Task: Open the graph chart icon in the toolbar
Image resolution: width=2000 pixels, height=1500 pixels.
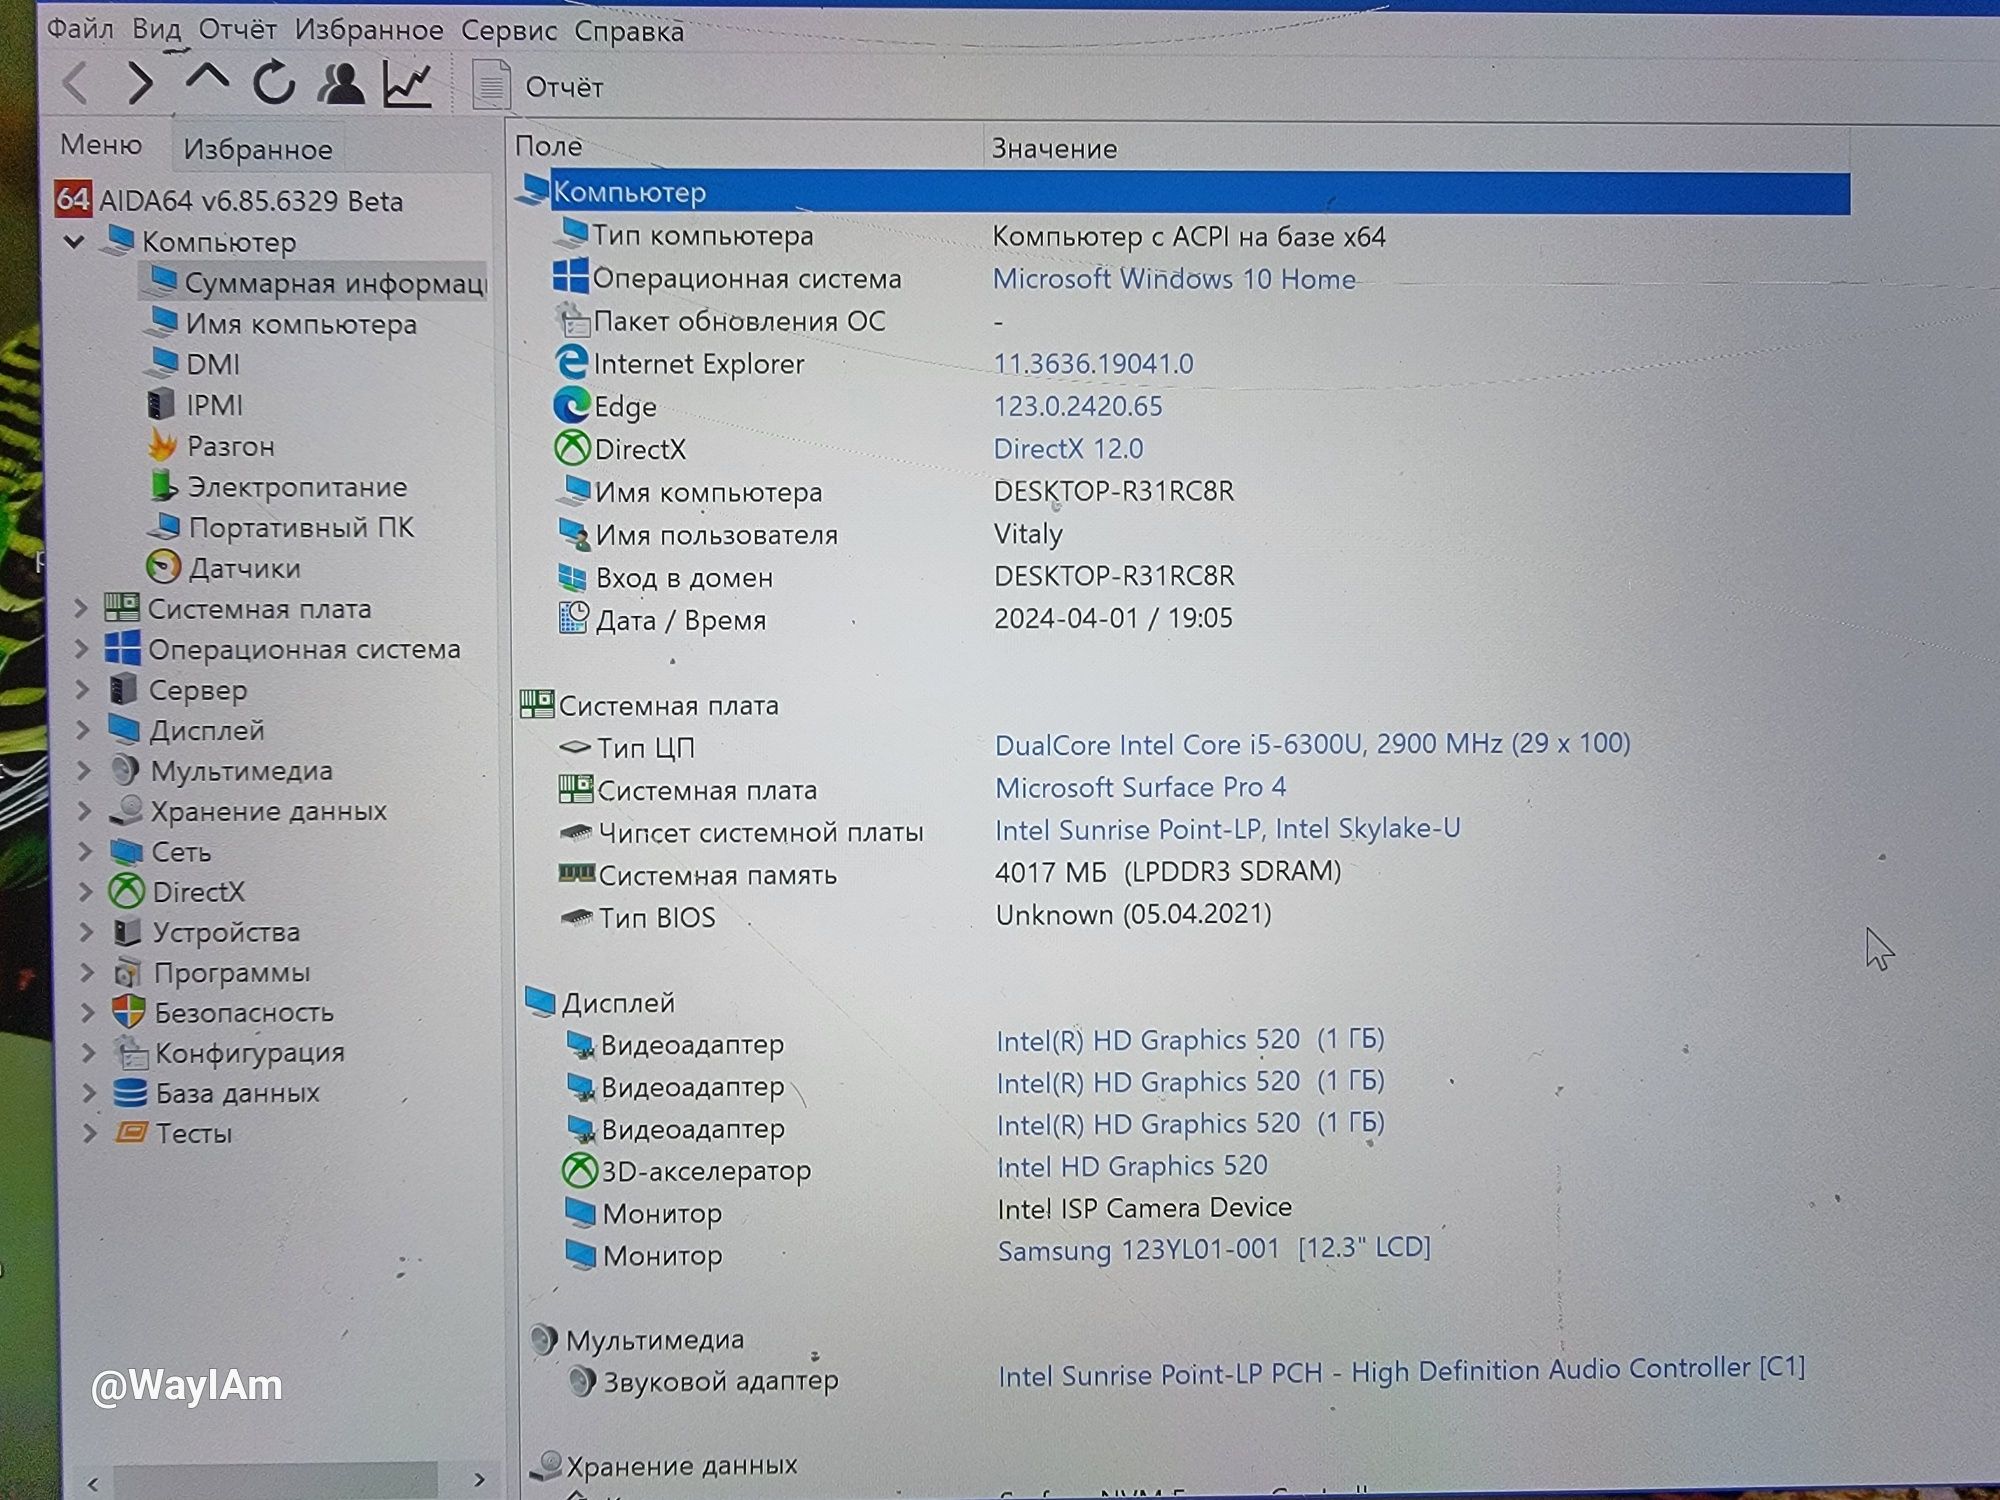Action: 407,84
